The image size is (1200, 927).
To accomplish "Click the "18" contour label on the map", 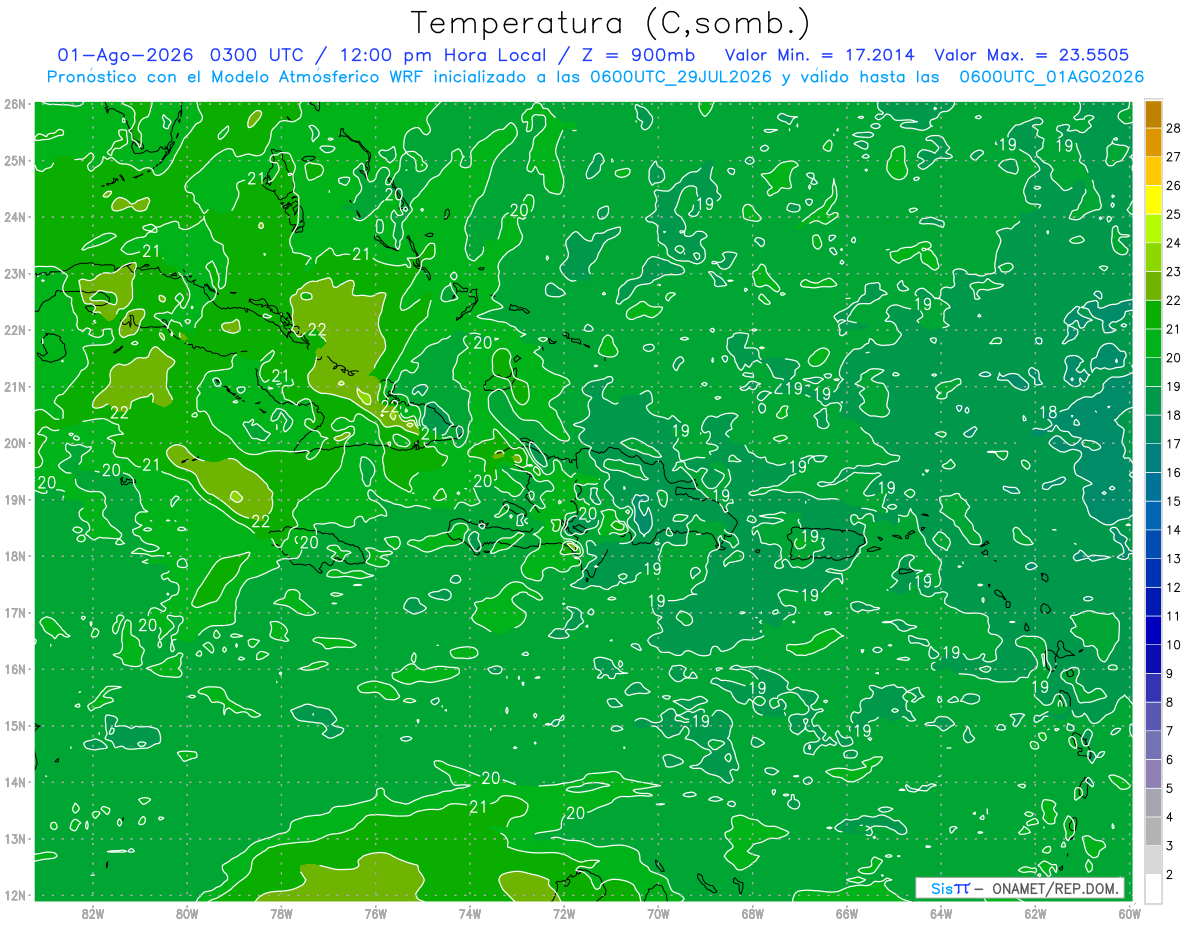I will pyautogui.click(x=1048, y=412).
